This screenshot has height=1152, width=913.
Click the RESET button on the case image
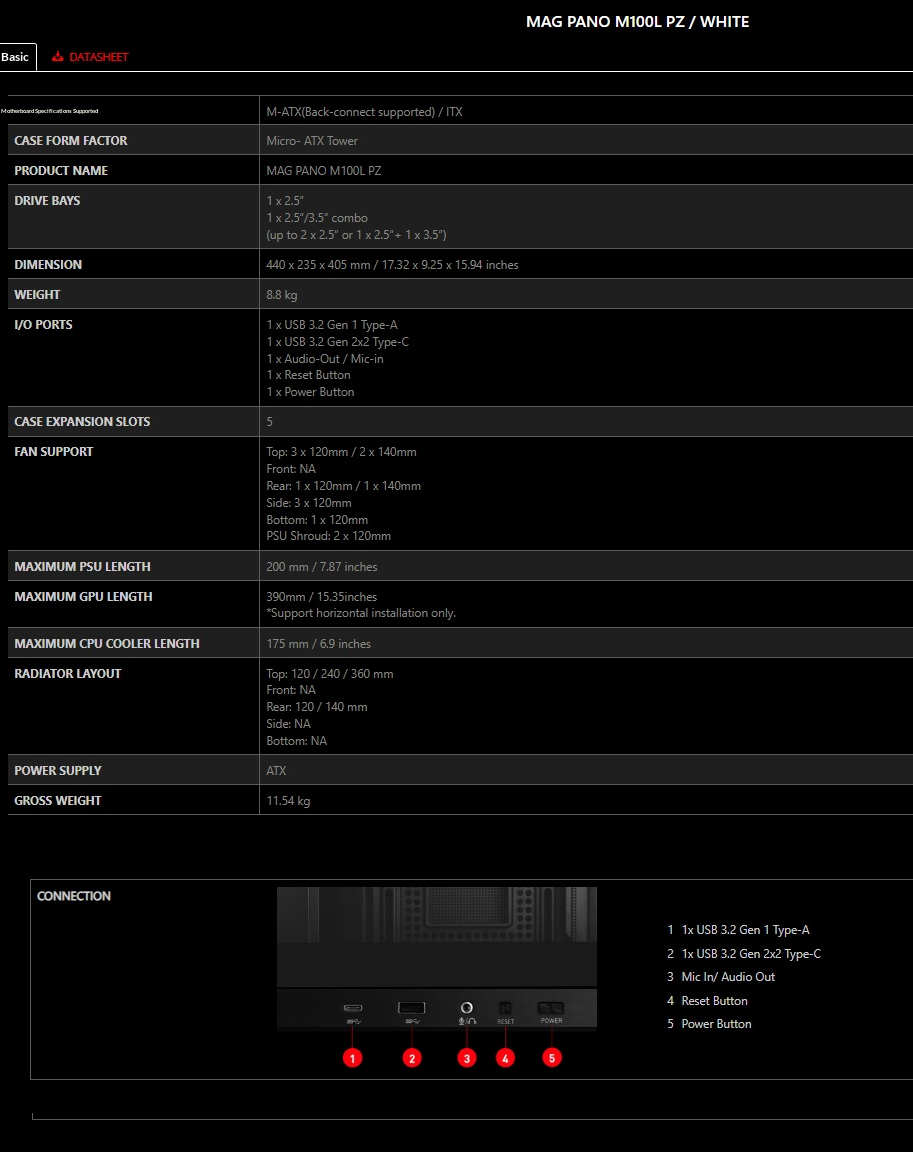(505, 1009)
